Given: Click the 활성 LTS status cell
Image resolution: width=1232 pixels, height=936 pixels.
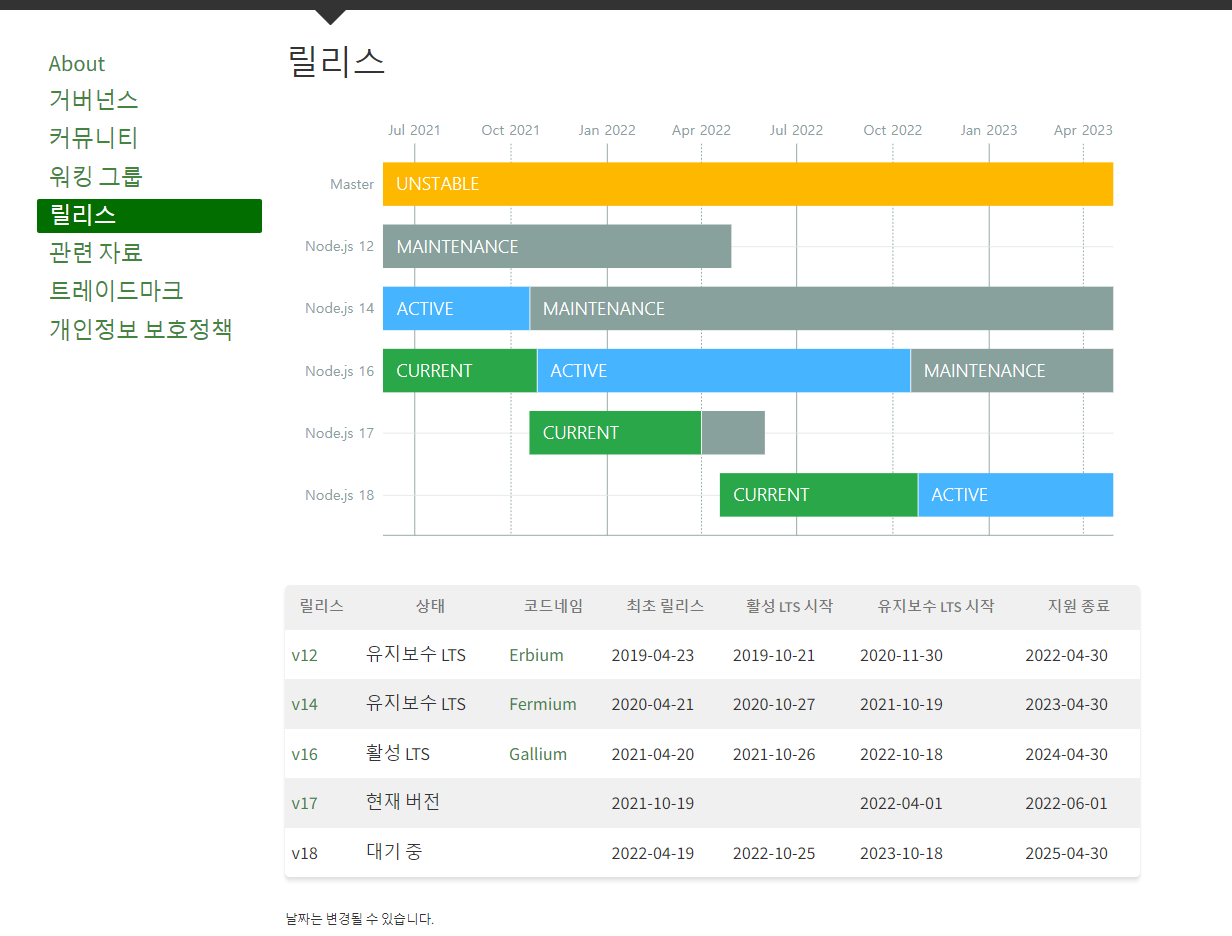Looking at the screenshot, I should coord(398,753).
